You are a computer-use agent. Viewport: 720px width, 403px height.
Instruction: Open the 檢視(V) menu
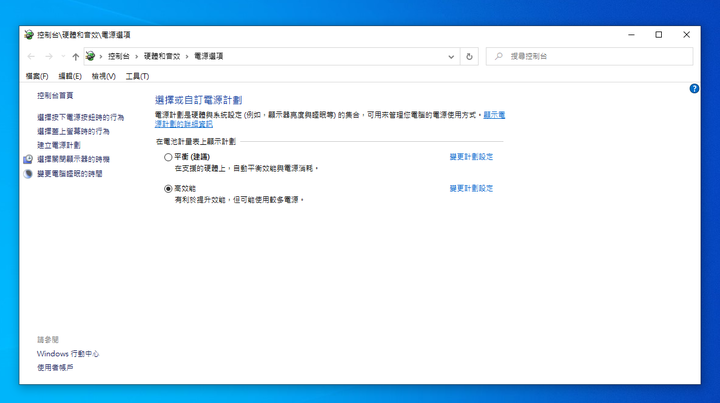(103, 76)
